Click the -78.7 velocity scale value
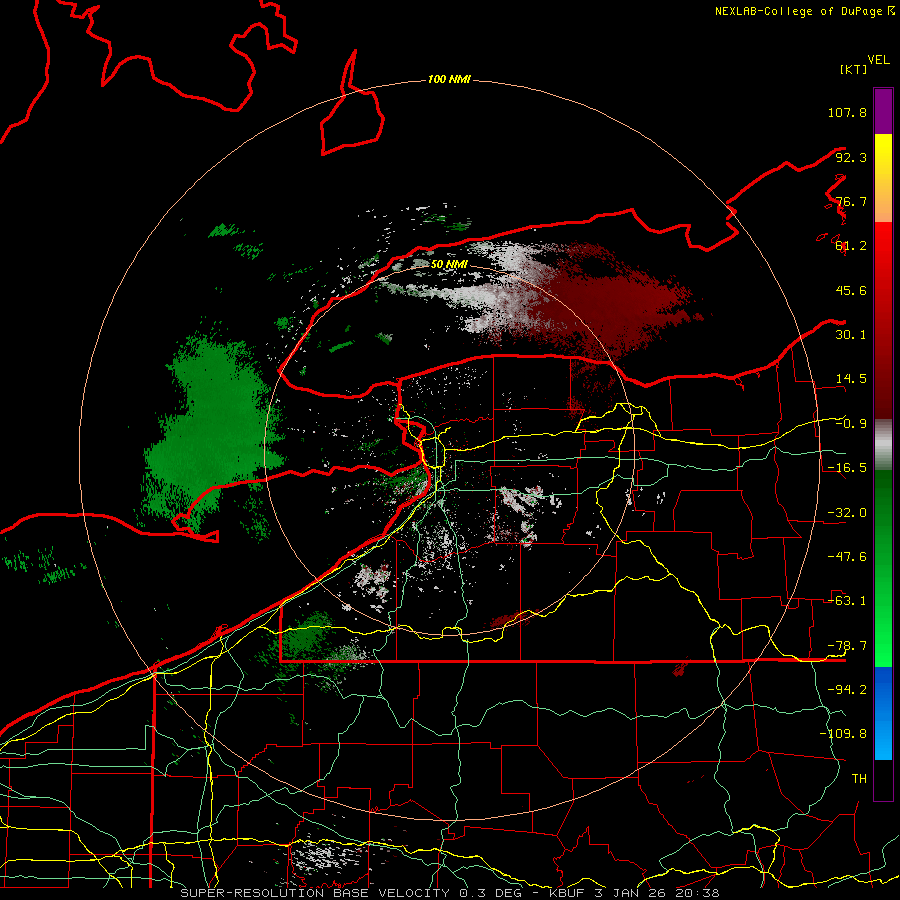Image resolution: width=900 pixels, height=900 pixels. (x=847, y=646)
